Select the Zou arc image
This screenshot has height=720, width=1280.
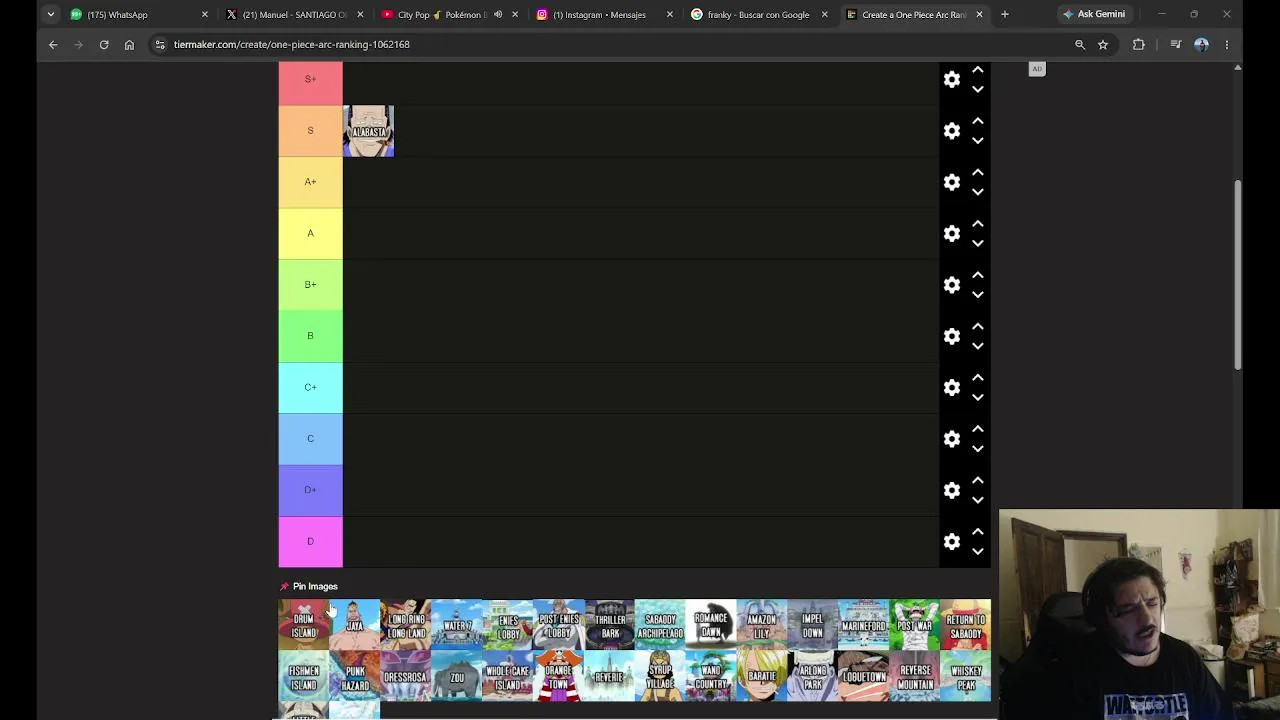pyautogui.click(x=457, y=676)
